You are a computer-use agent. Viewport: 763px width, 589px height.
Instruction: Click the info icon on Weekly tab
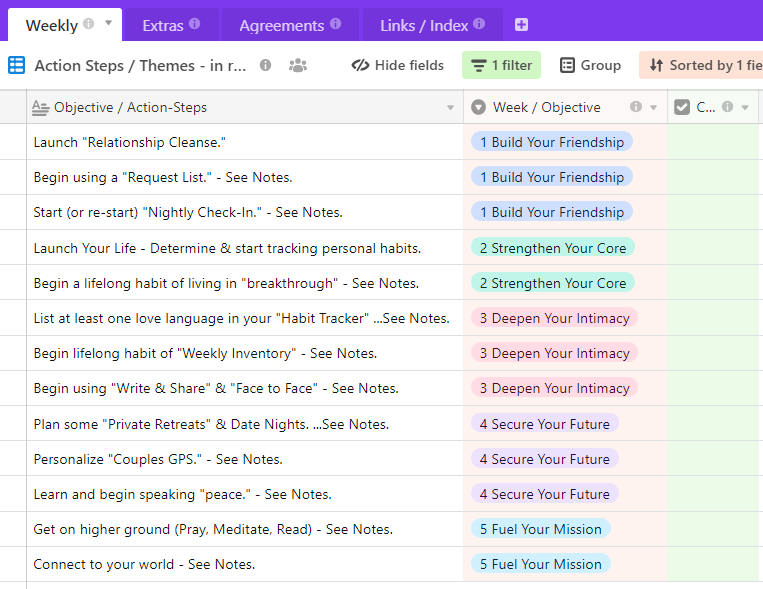pos(89,23)
